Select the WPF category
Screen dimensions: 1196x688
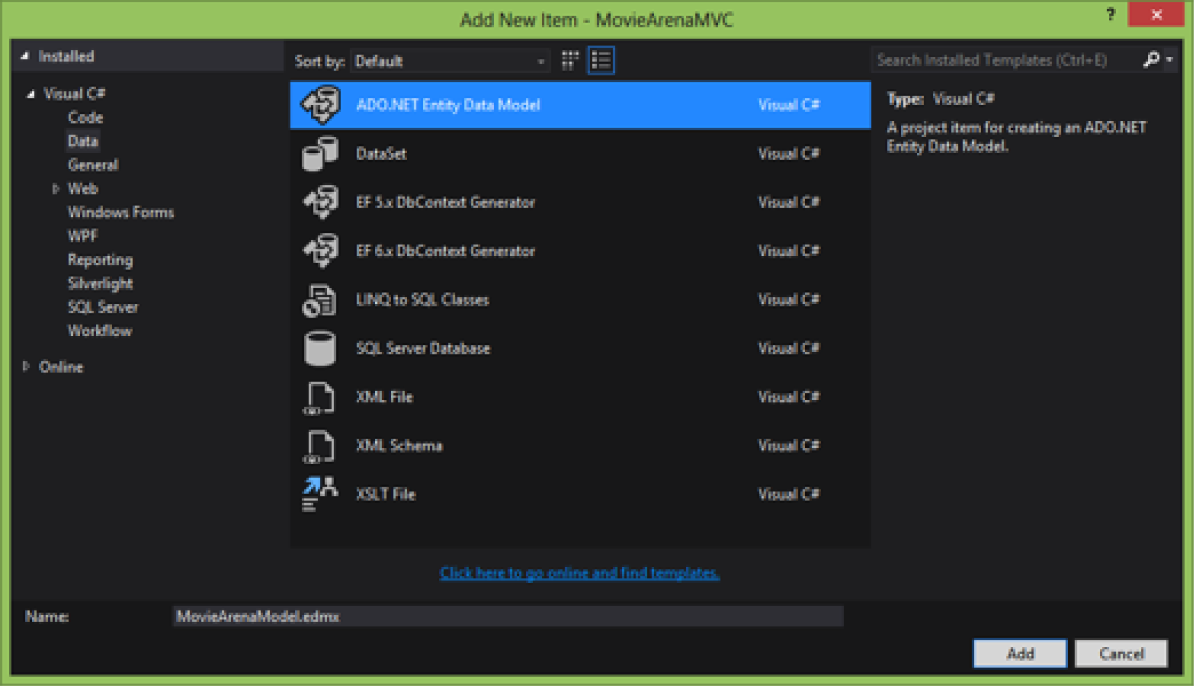pos(82,236)
